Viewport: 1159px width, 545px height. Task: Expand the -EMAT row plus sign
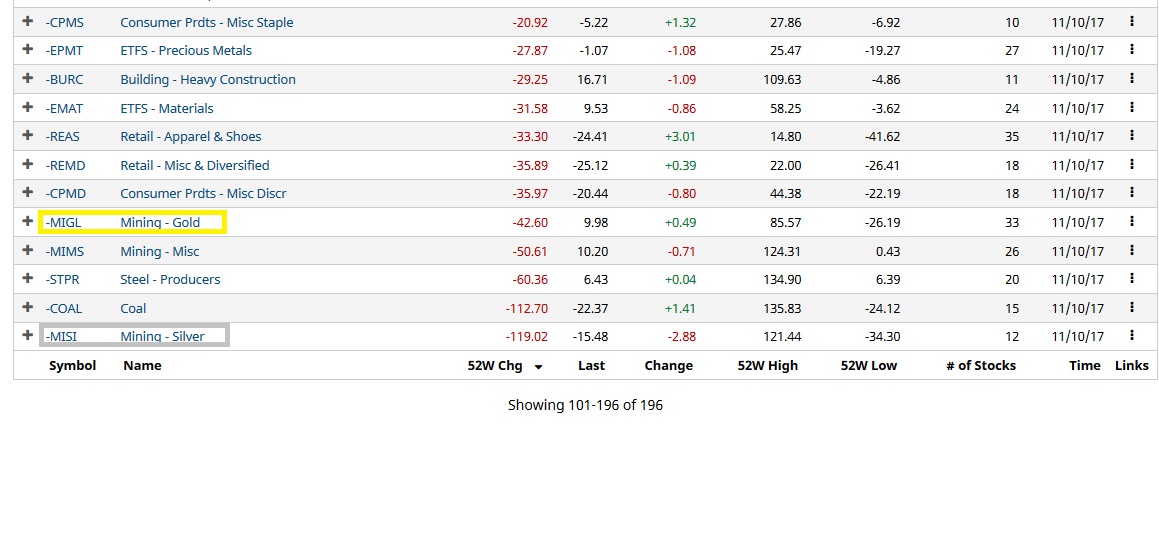pyautogui.click(x=28, y=108)
